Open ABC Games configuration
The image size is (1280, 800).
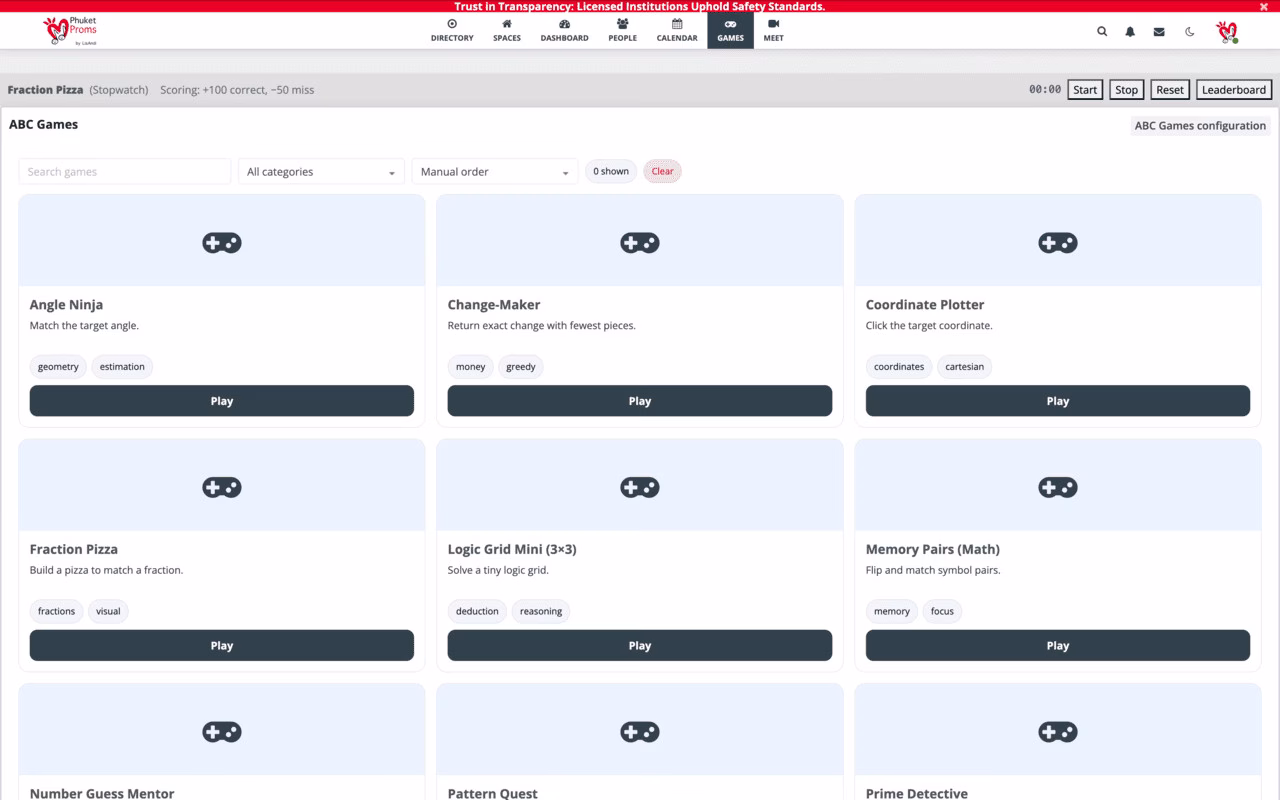point(1200,126)
